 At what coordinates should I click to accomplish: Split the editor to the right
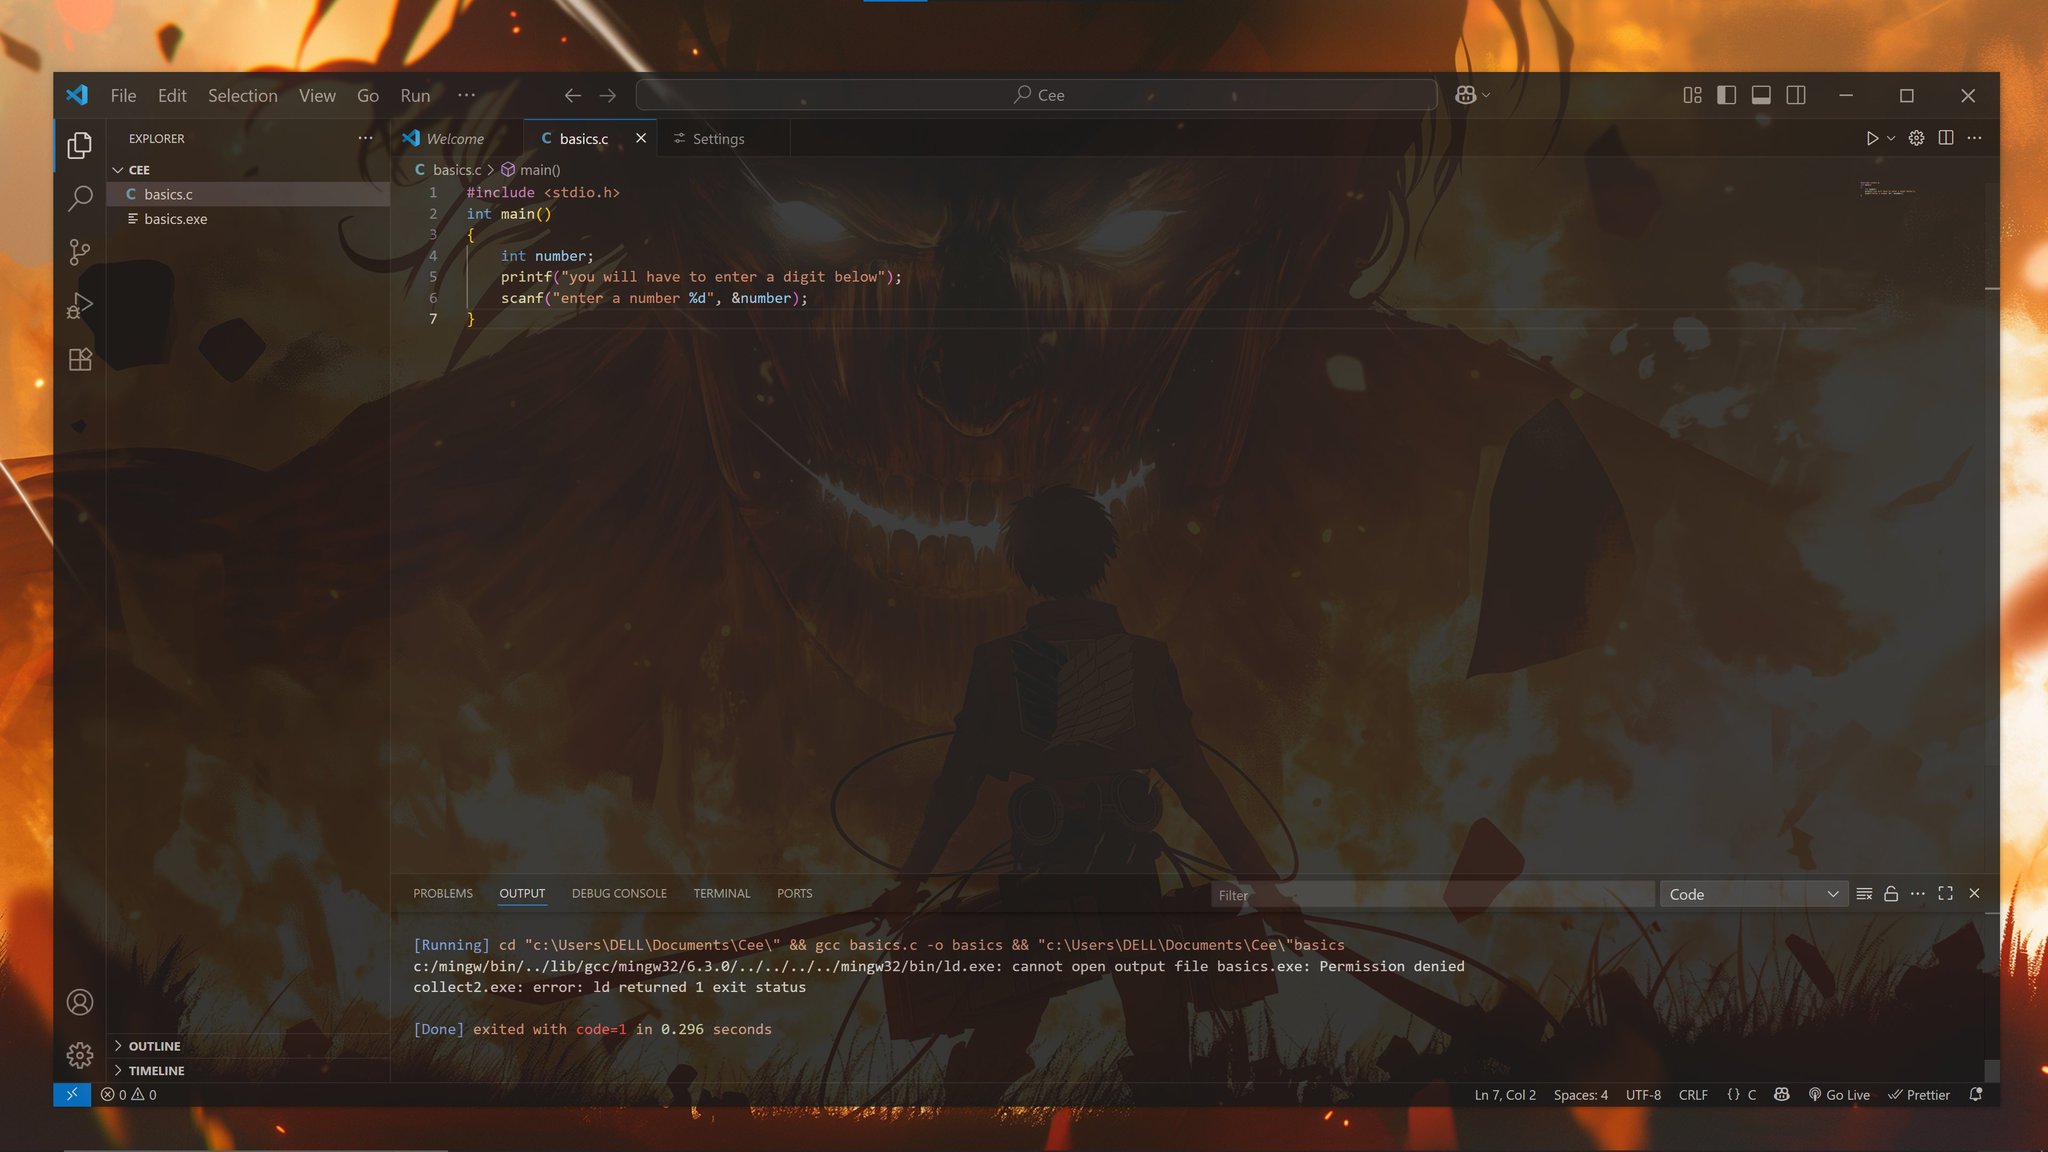[1946, 138]
